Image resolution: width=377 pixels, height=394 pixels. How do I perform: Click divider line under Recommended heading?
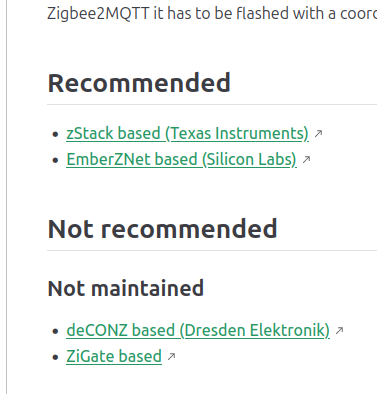212,104
